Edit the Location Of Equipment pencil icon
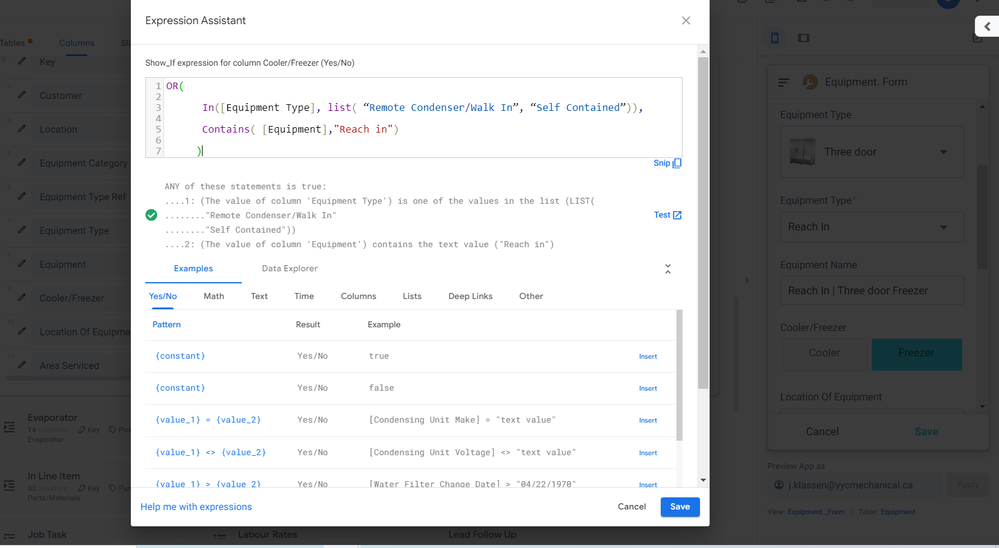999x548 pixels. pyautogui.click(x=22, y=331)
